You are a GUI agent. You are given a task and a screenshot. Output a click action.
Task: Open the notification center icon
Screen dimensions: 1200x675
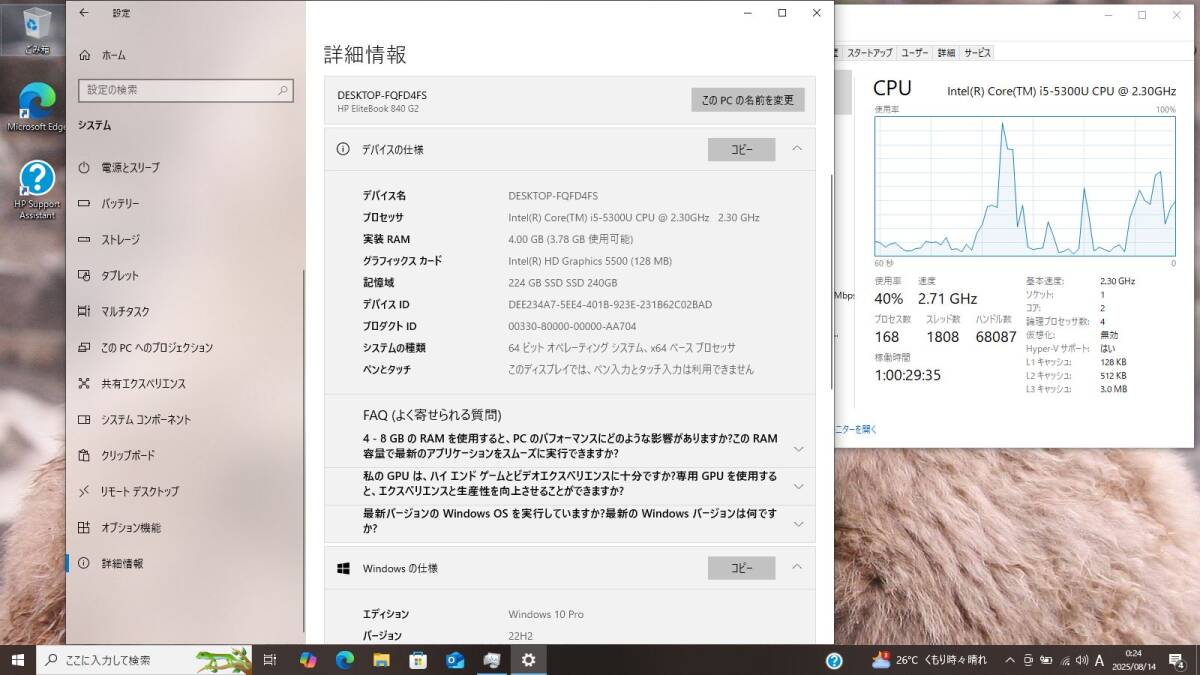(x=1176, y=660)
